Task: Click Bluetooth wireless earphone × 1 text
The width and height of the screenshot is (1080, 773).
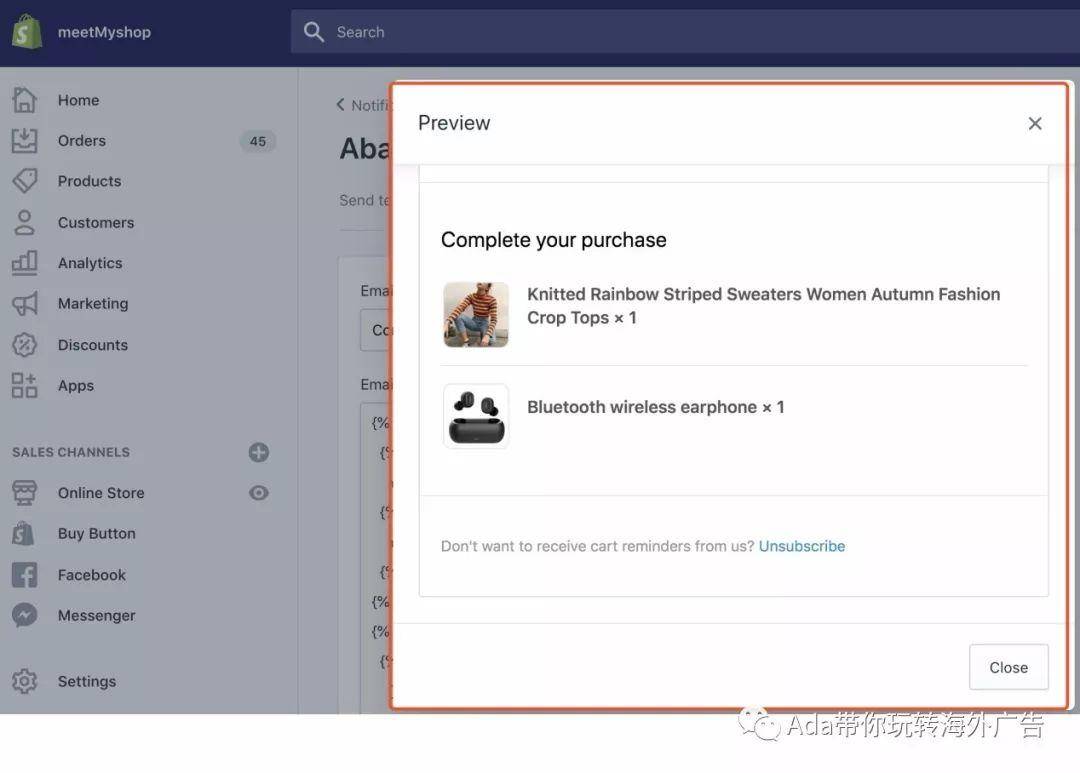Action: click(656, 407)
